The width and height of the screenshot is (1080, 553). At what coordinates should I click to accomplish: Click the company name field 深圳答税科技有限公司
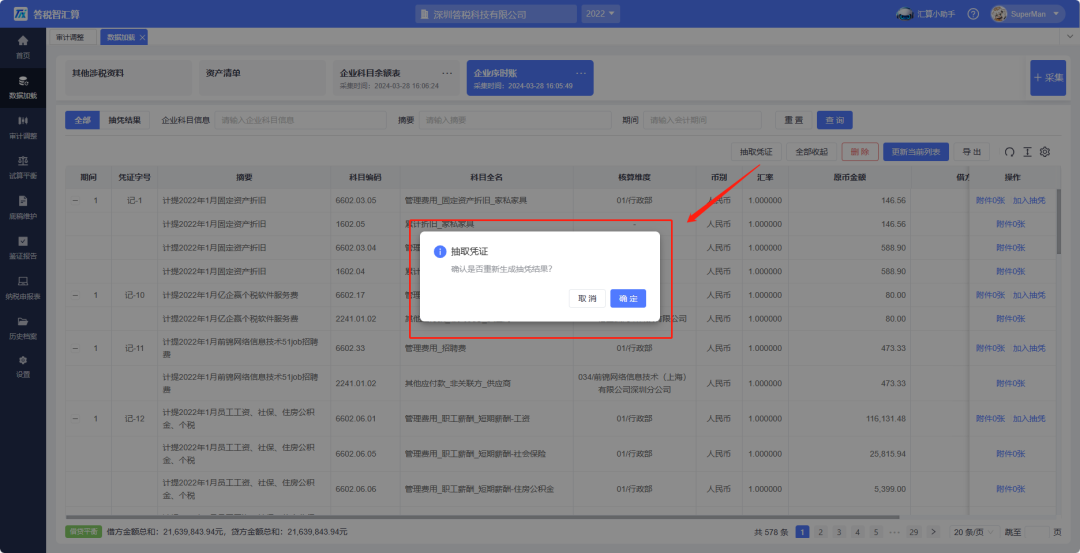coord(496,14)
